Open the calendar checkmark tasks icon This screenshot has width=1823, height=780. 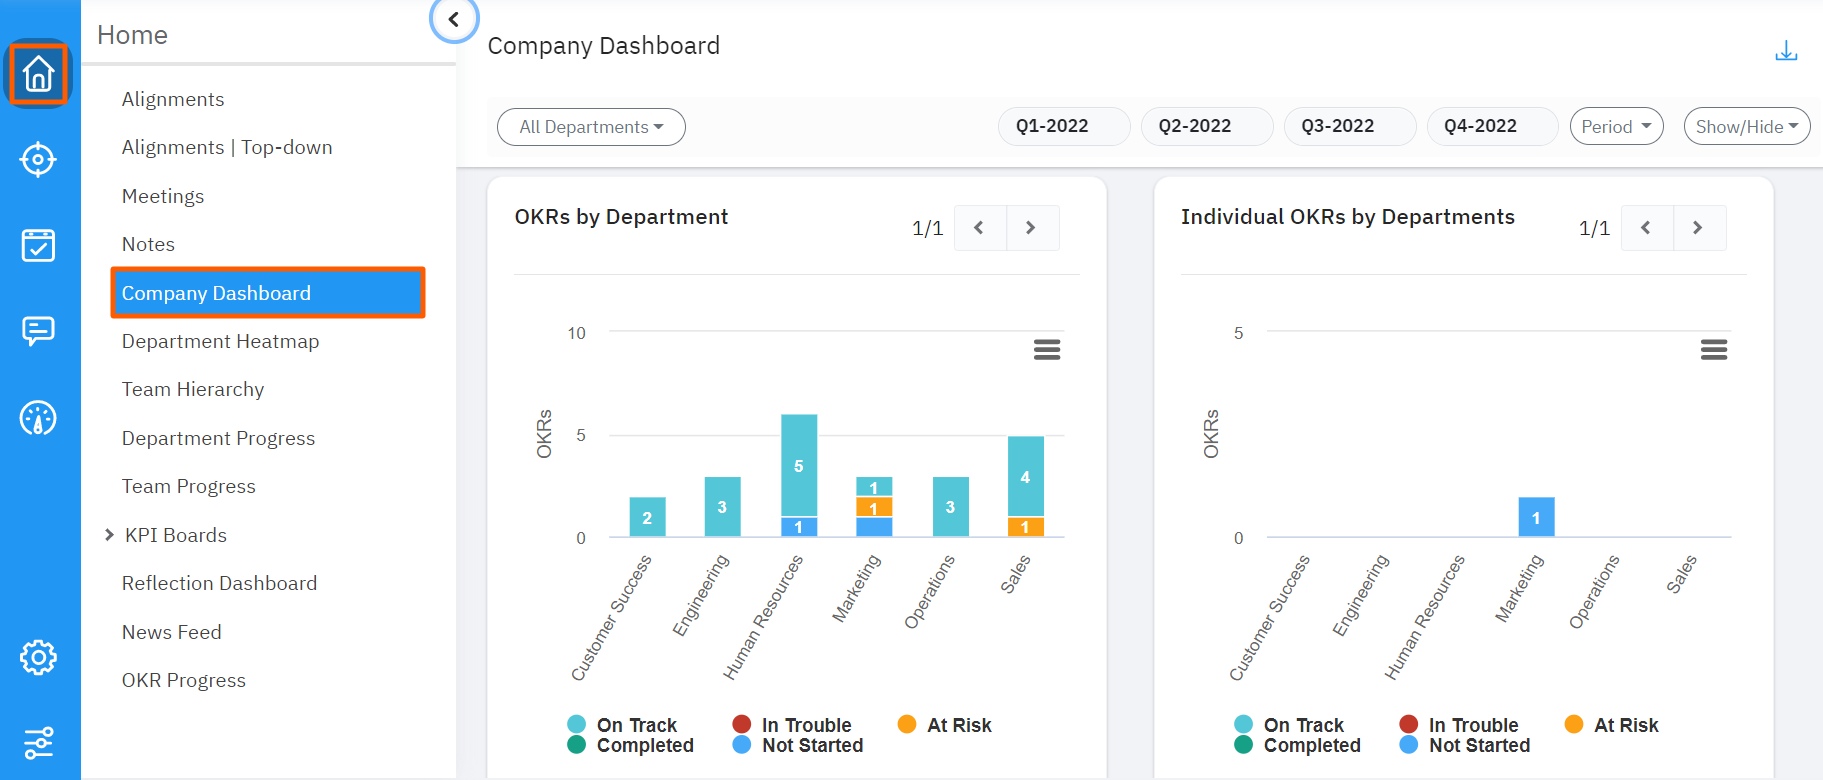[x=38, y=245]
